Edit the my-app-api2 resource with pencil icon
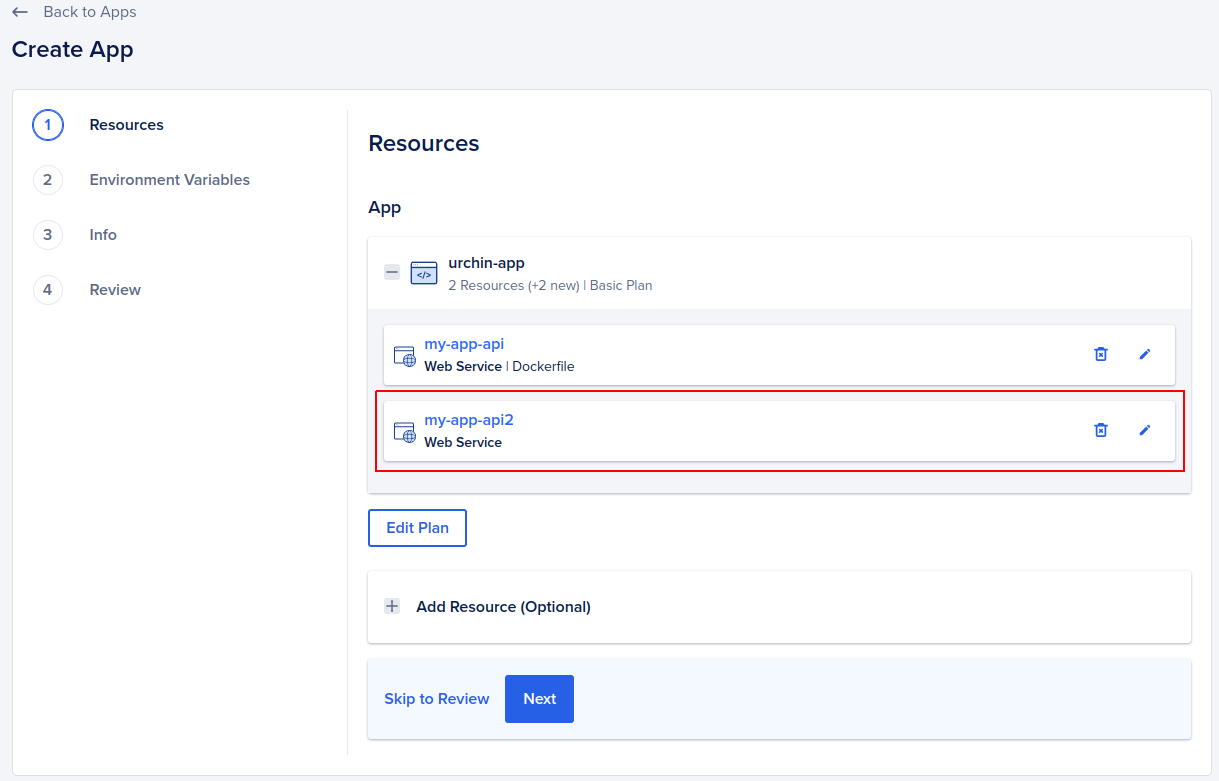Screen dimensions: 1219x781 (1145, 430)
